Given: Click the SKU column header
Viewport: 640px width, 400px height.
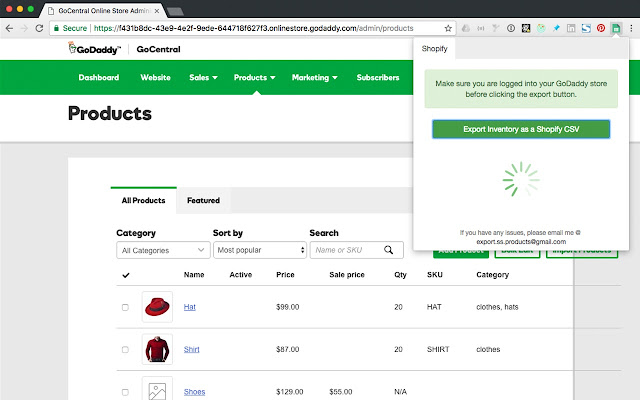Looking at the screenshot, I should [435, 275].
